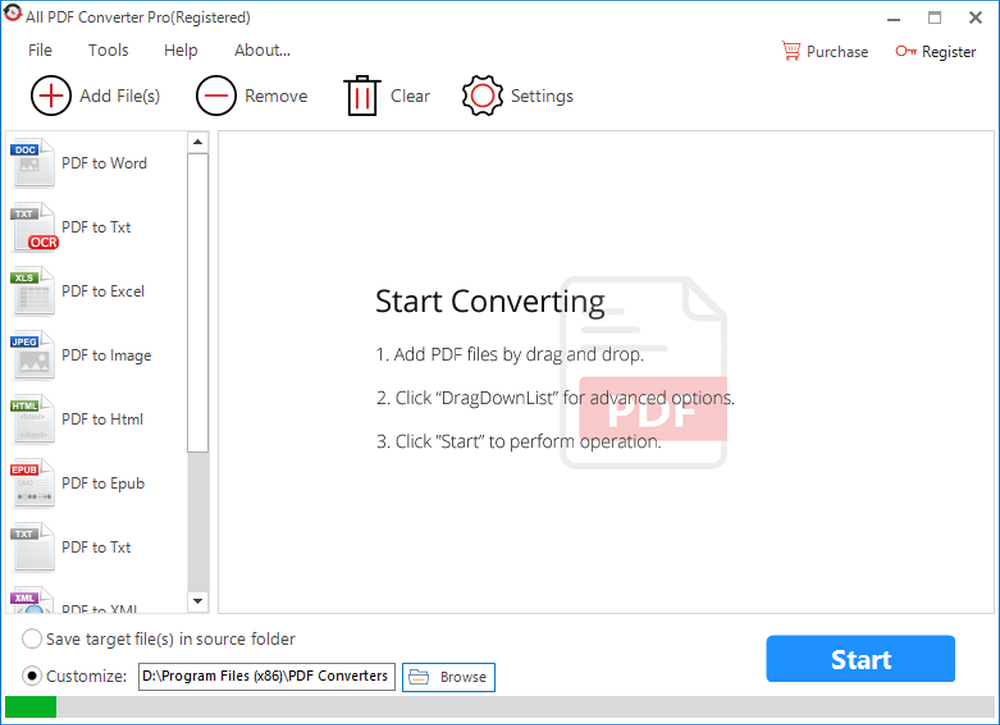
Task: Choose PDF to Txt with OCR option
Action: coord(96,227)
